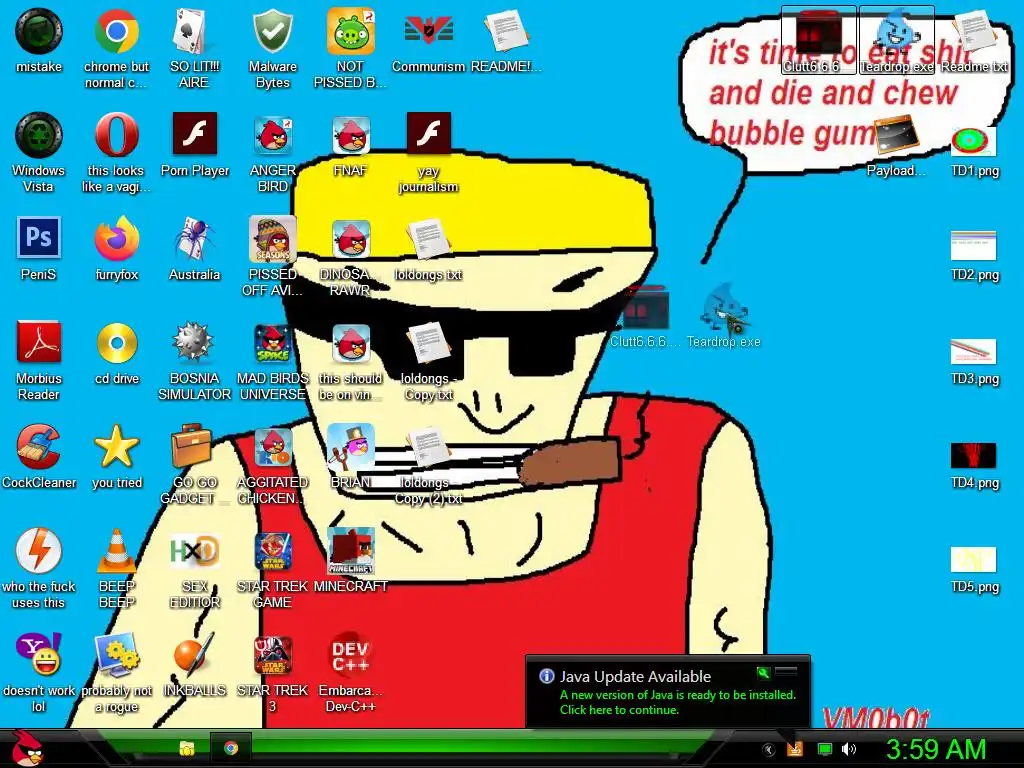Launch the Flash "Porn Player" icon

point(194,145)
